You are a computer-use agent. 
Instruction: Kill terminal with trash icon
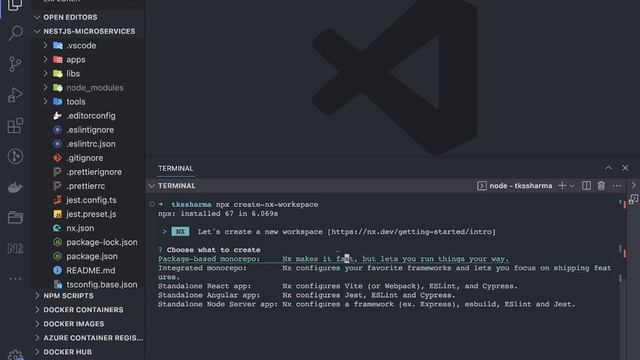(601, 186)
